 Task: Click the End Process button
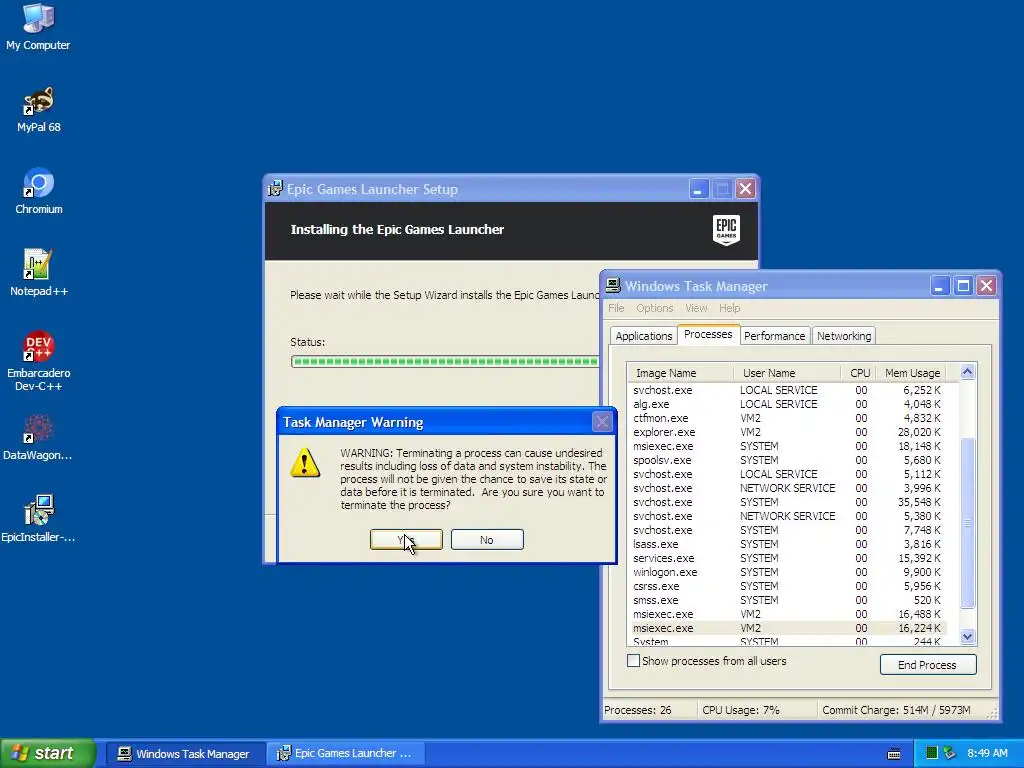(928, 664)
